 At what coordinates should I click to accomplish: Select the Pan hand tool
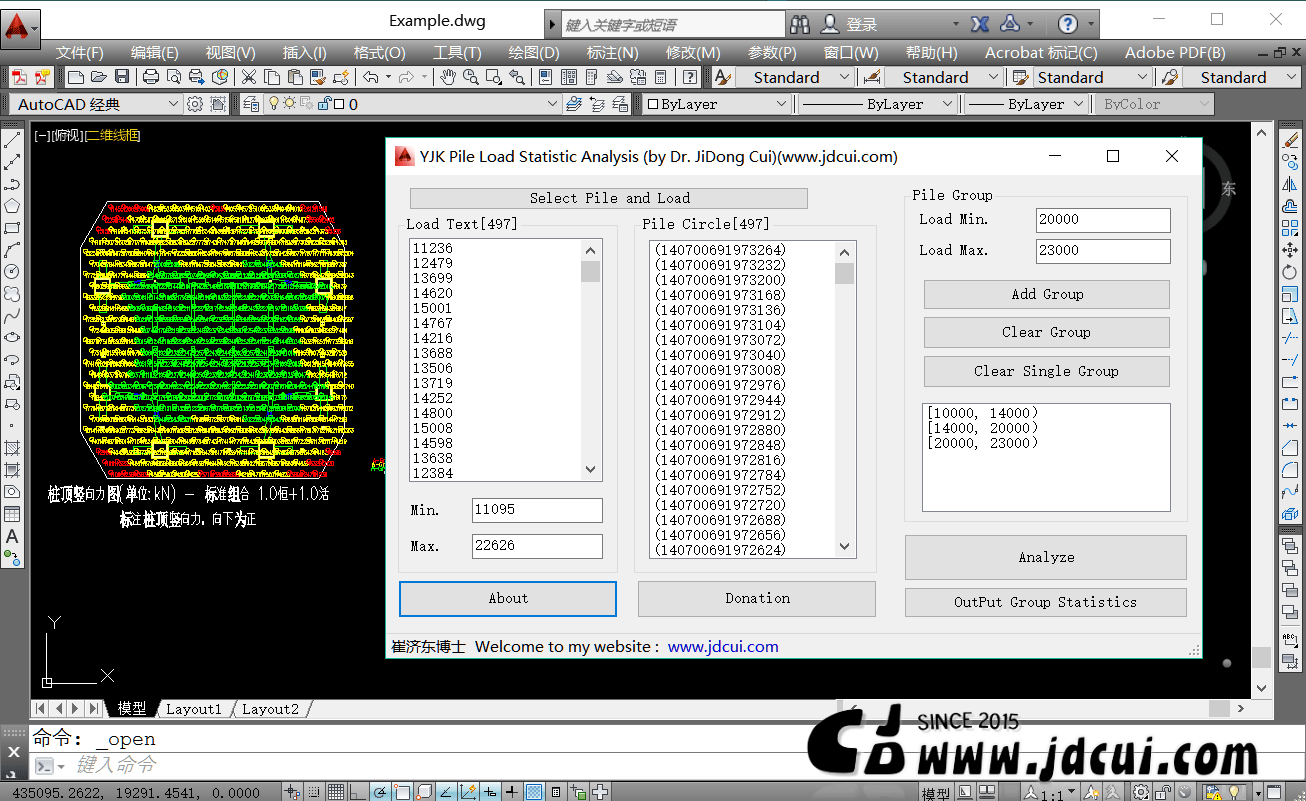click(447, 77)
